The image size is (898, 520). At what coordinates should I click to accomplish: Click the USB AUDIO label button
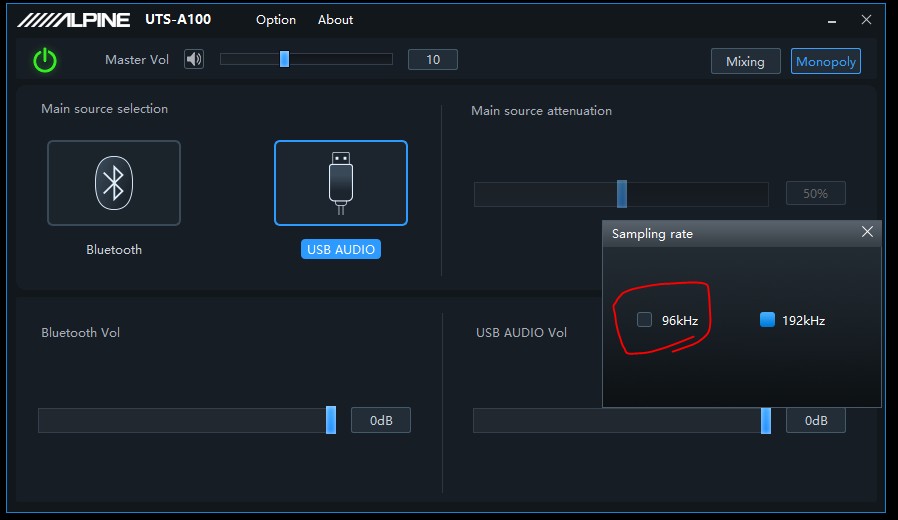(x=341, y=250)
